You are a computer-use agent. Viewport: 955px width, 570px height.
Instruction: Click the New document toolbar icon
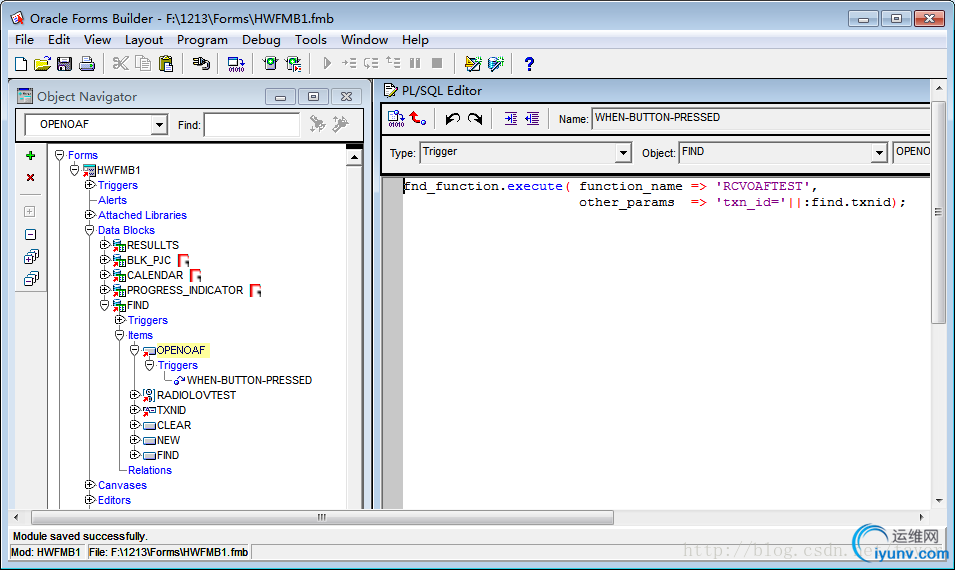pyautogui.click(x=21, y=63)
